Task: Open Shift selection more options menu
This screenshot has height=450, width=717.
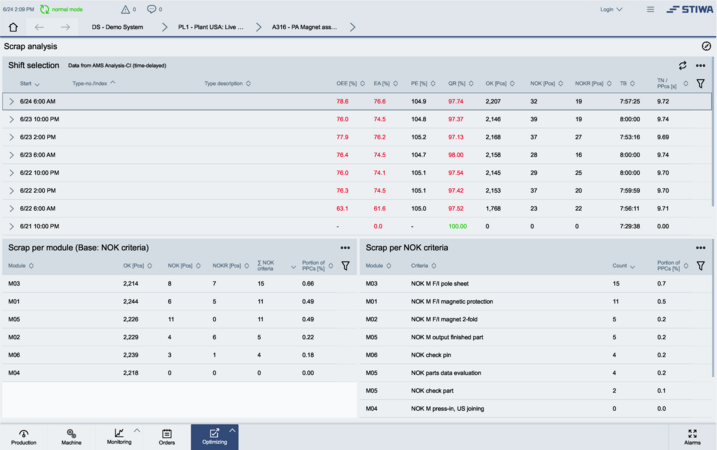Action: click(700, 65)
